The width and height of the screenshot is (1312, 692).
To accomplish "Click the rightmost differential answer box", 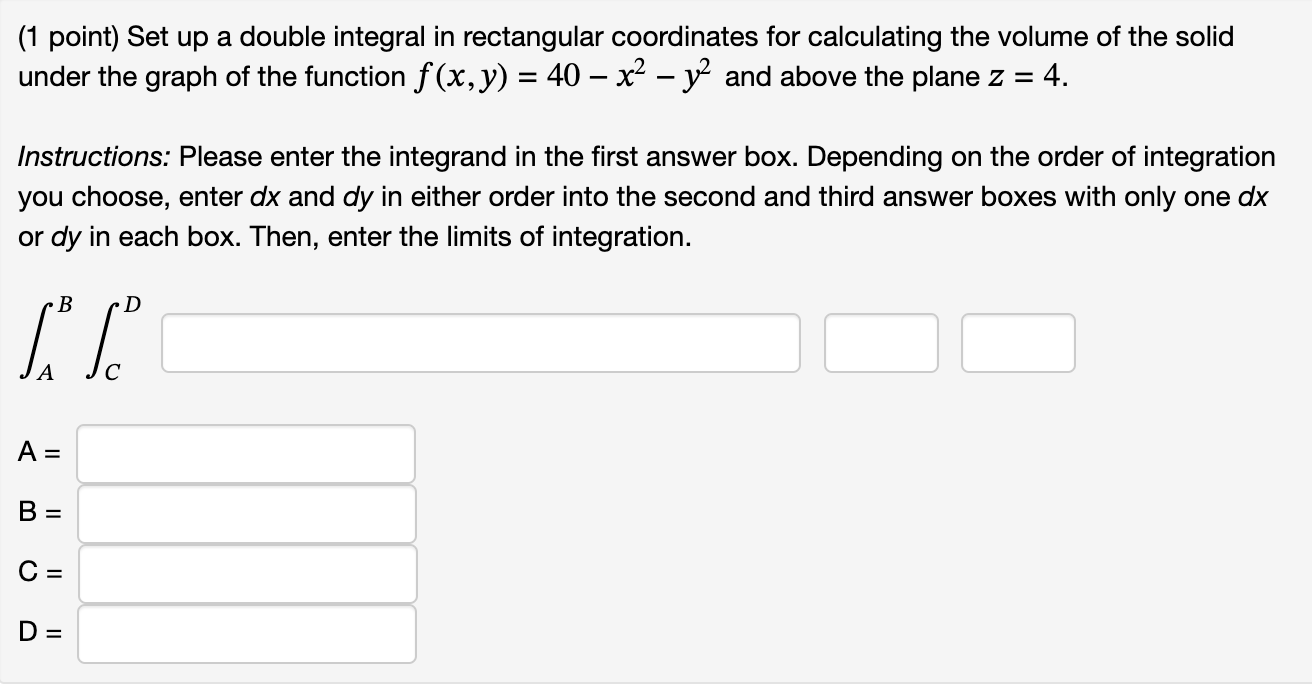I will pos(1017,343).
